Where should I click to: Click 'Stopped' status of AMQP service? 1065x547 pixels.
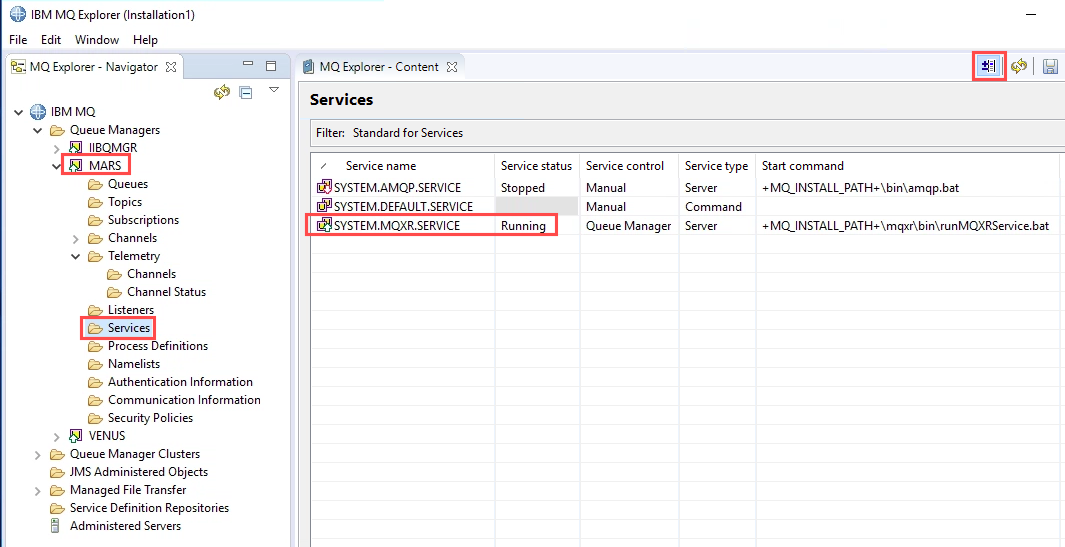(523, 188)
